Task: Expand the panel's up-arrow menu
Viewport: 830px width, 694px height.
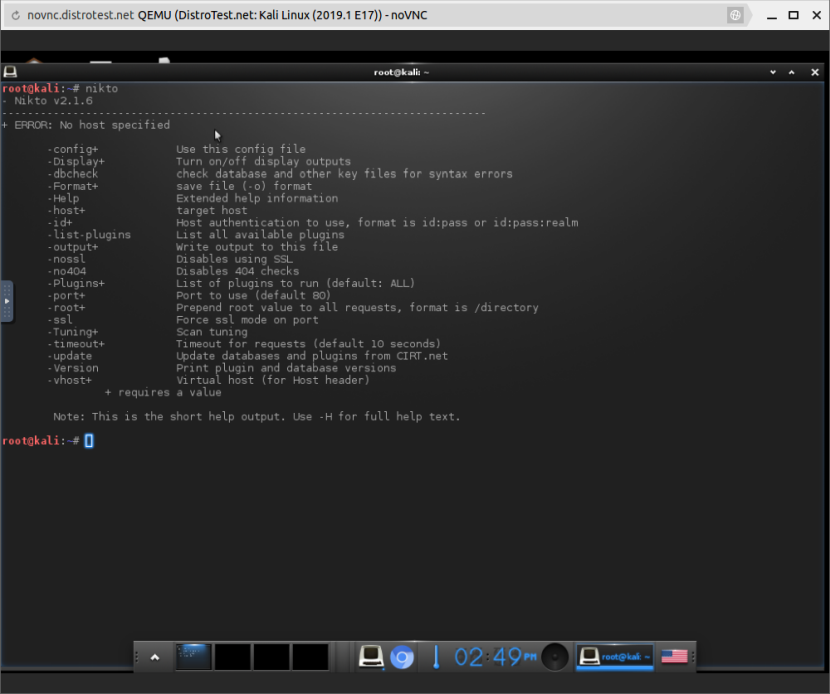Action: (155, 657)
